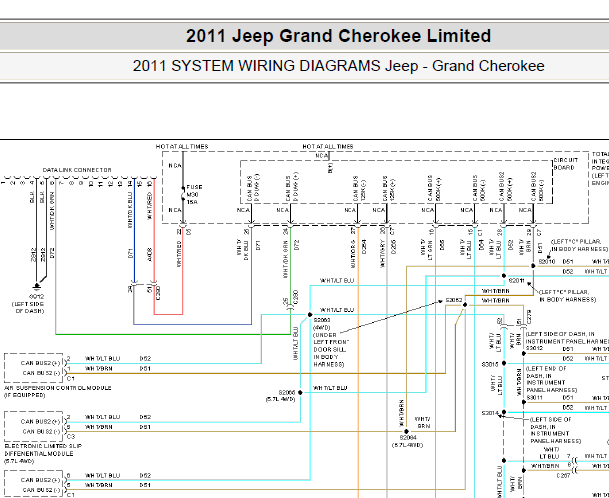
Task: Click the "CAN BUS 125K(-)" pin label
Action: tap(359, 189)
